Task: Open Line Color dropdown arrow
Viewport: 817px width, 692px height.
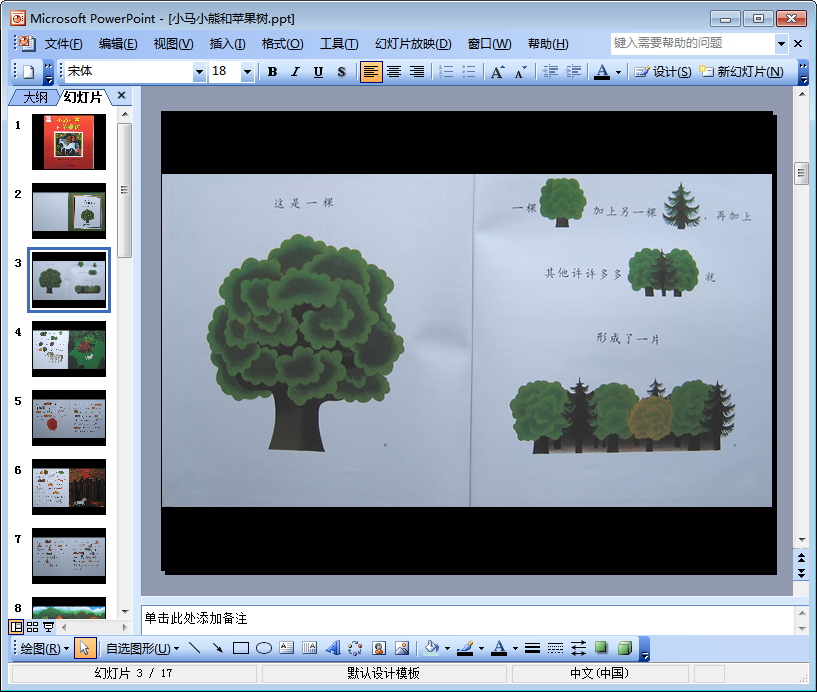Action: pos(481,649)
